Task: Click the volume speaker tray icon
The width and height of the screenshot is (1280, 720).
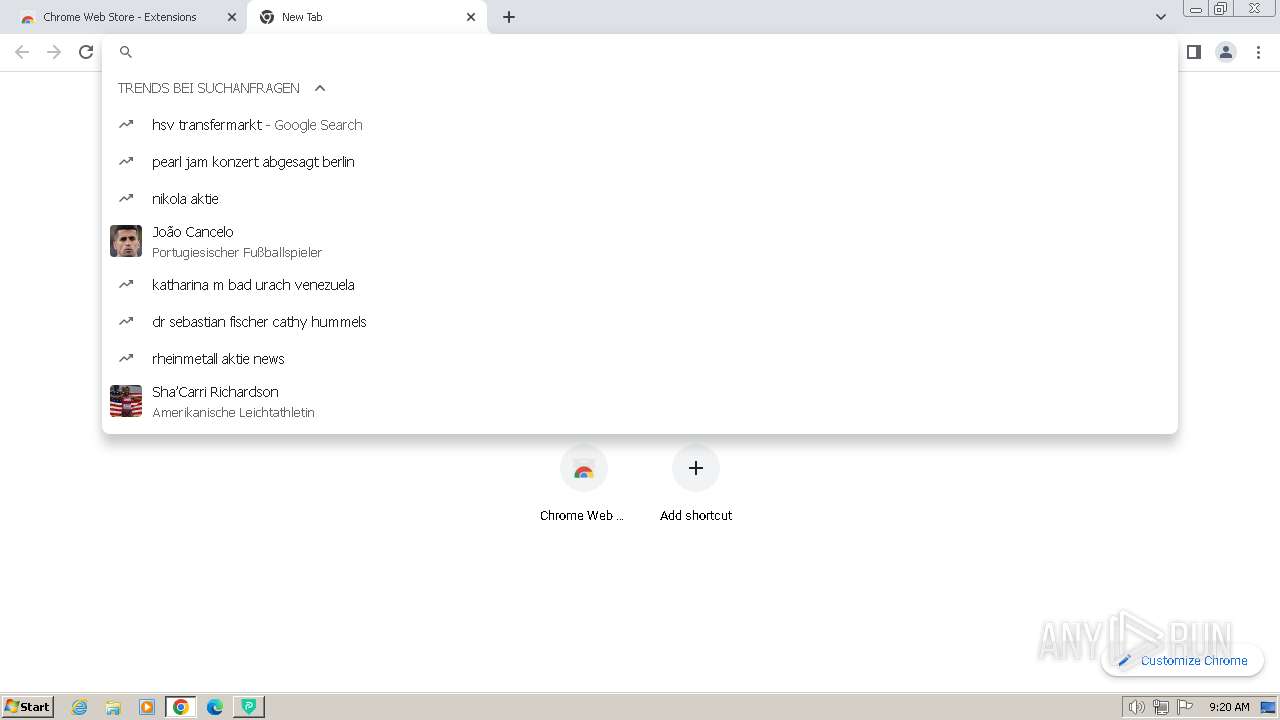Action: [x=1136, y=707]
